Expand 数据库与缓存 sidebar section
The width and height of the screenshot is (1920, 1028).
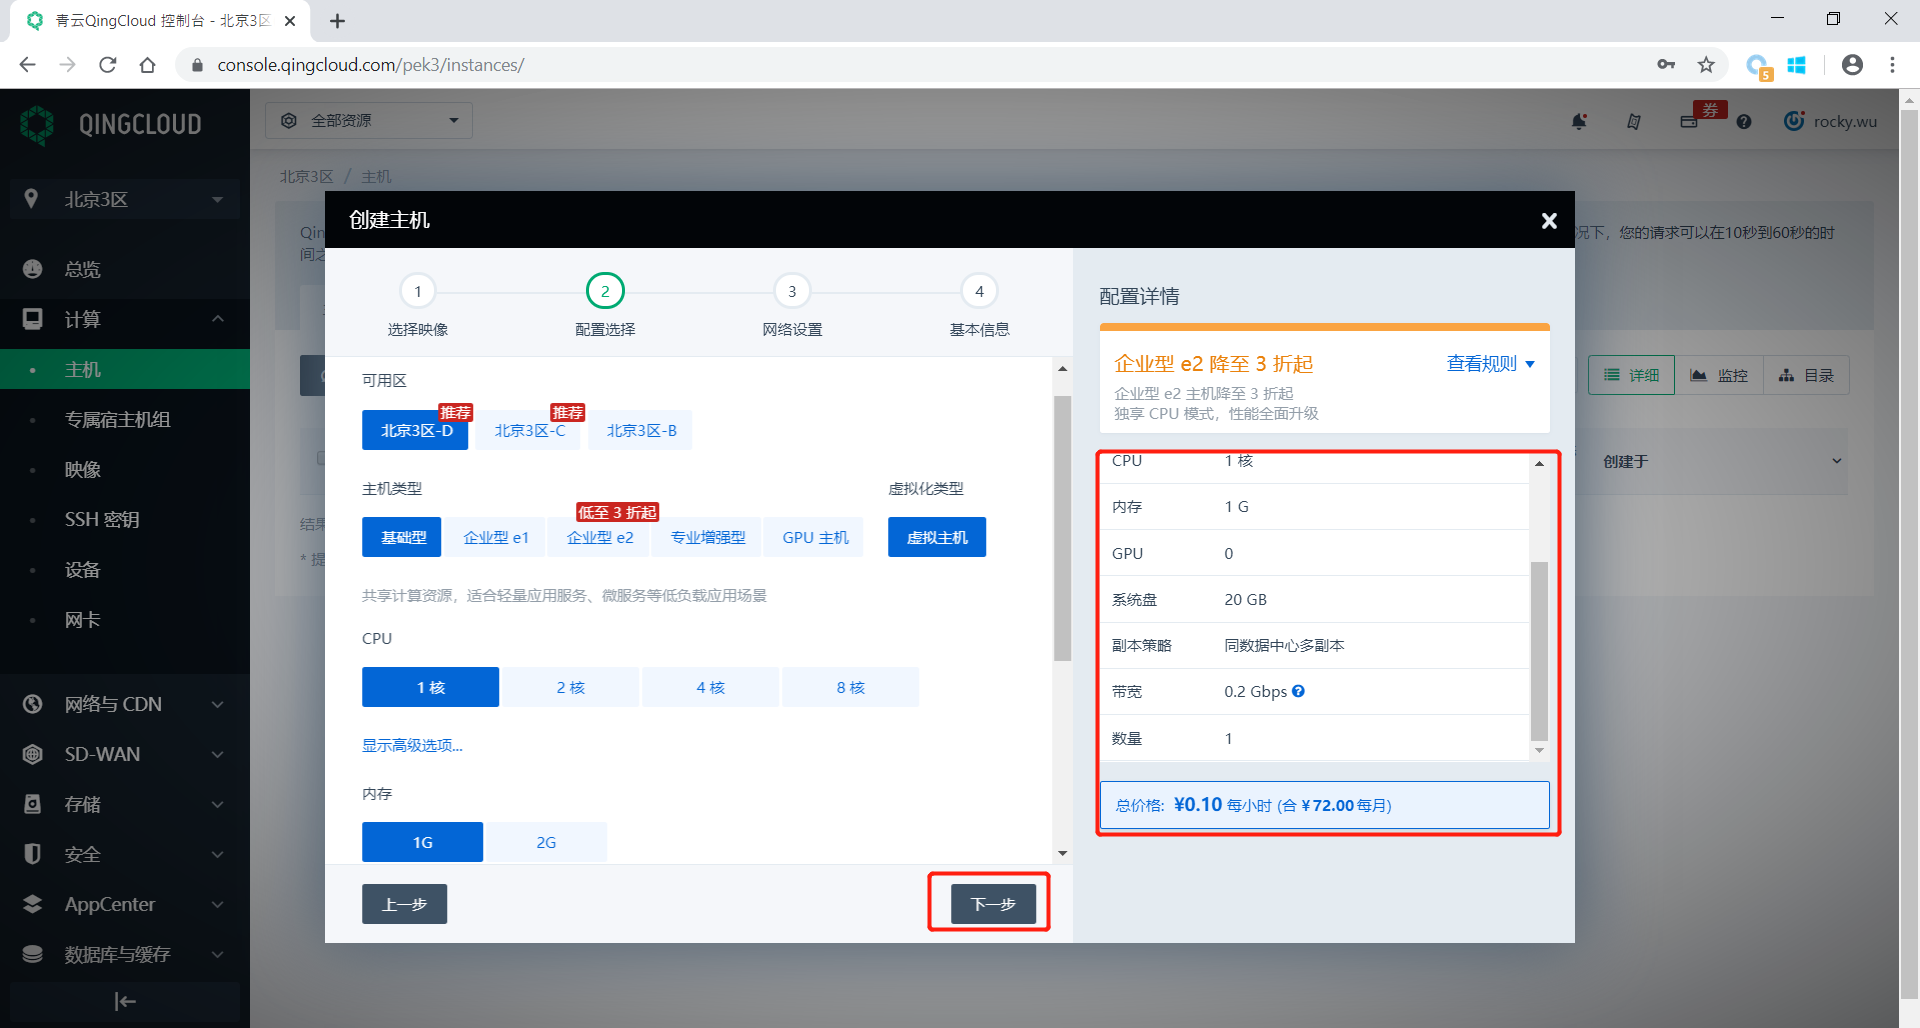coord(125,954)
